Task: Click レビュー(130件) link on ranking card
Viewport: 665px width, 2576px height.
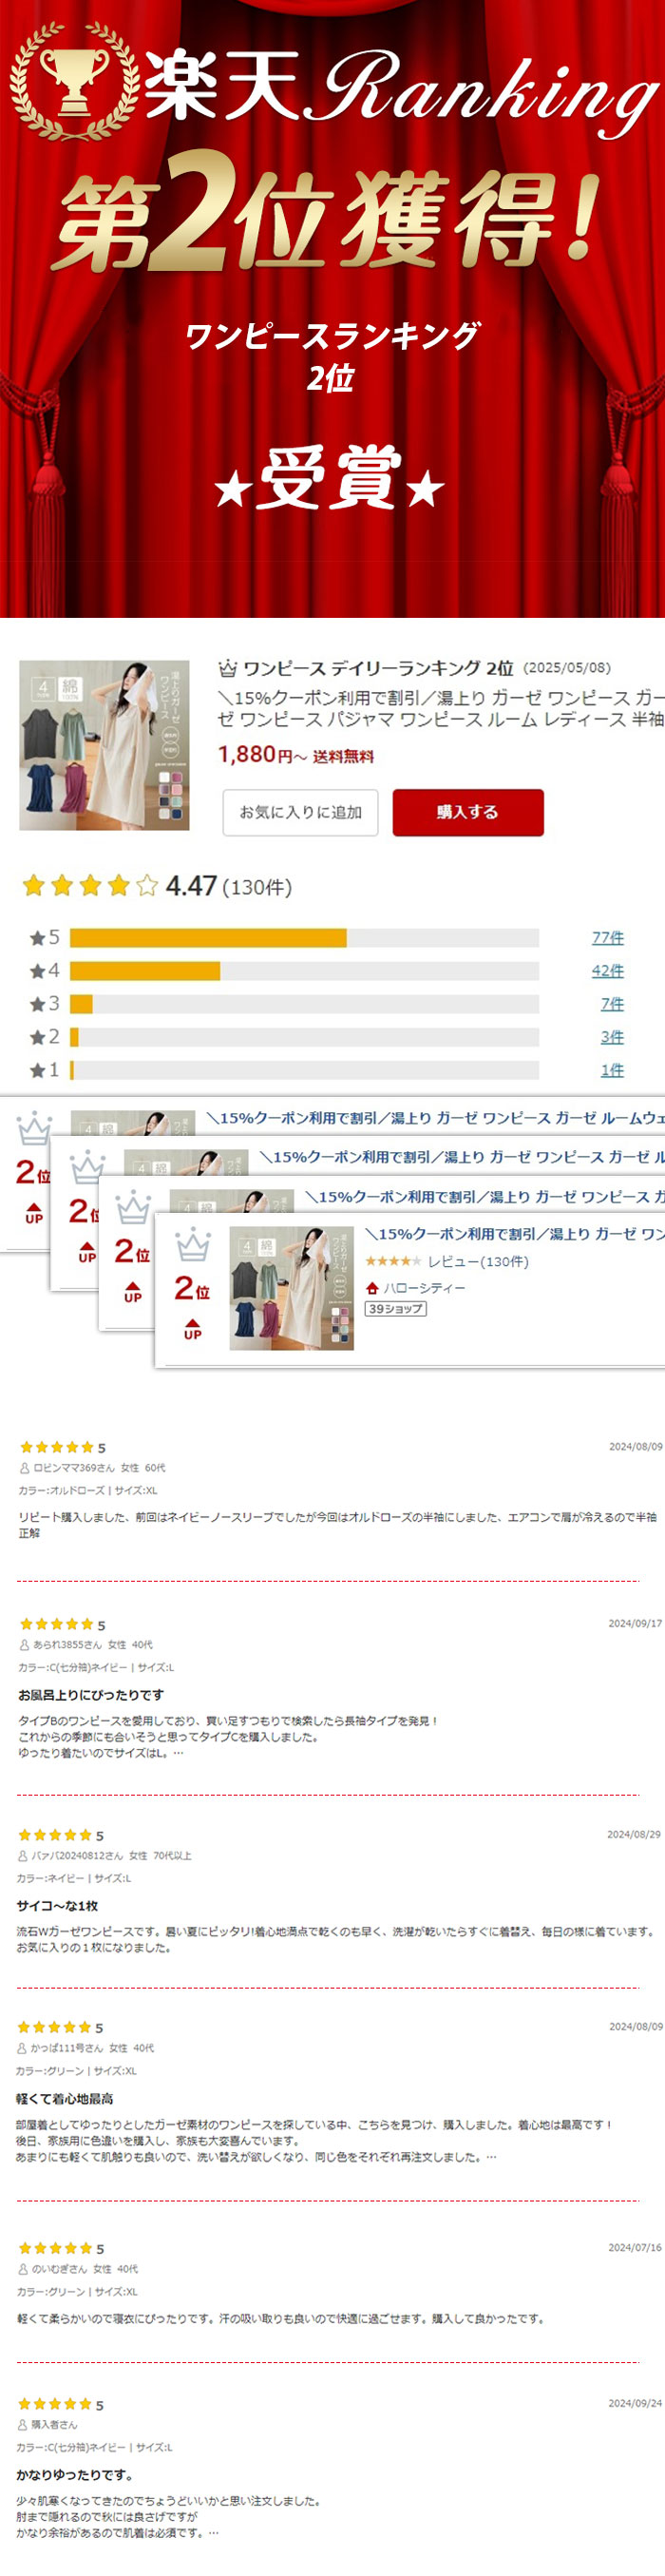Action: (478, 1262)
